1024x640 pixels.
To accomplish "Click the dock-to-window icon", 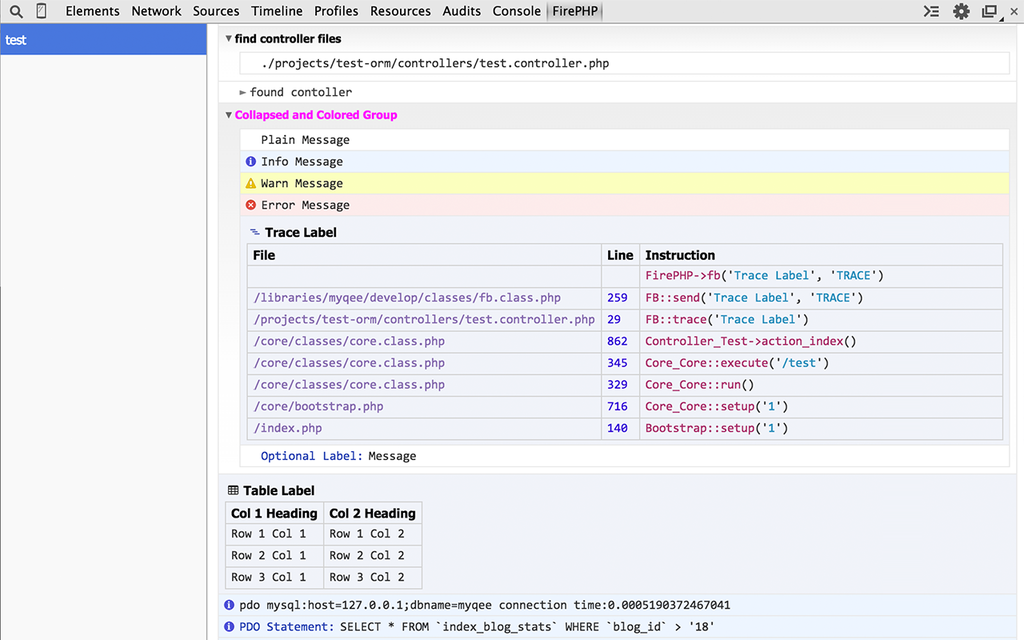I will point(988,11).
